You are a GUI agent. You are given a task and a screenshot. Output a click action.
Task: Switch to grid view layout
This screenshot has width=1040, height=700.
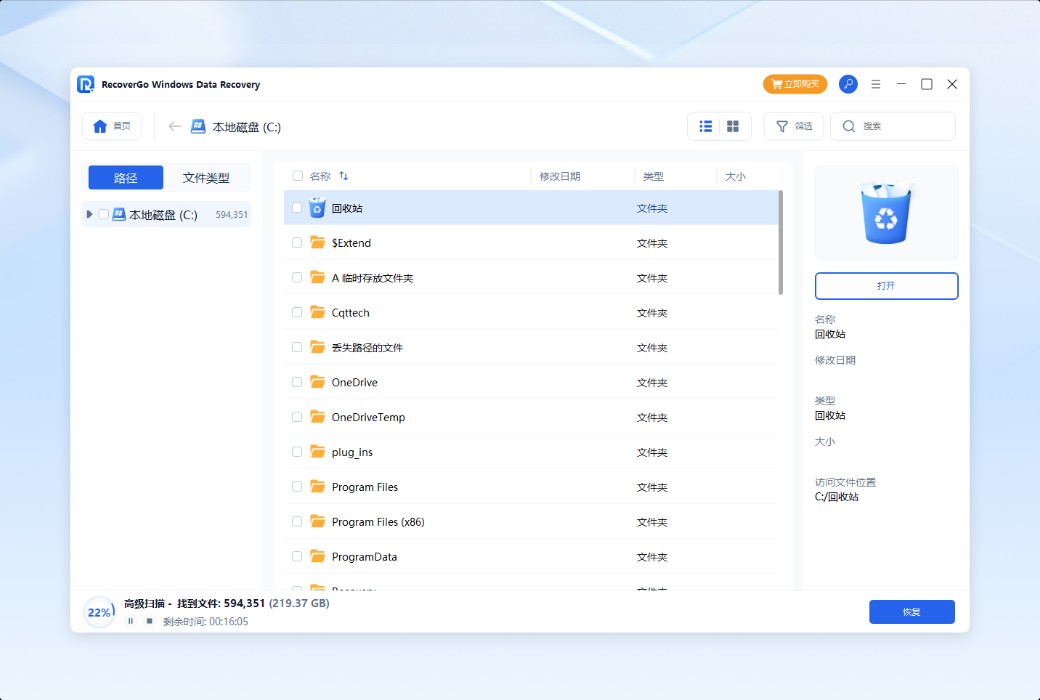(733, 126)
